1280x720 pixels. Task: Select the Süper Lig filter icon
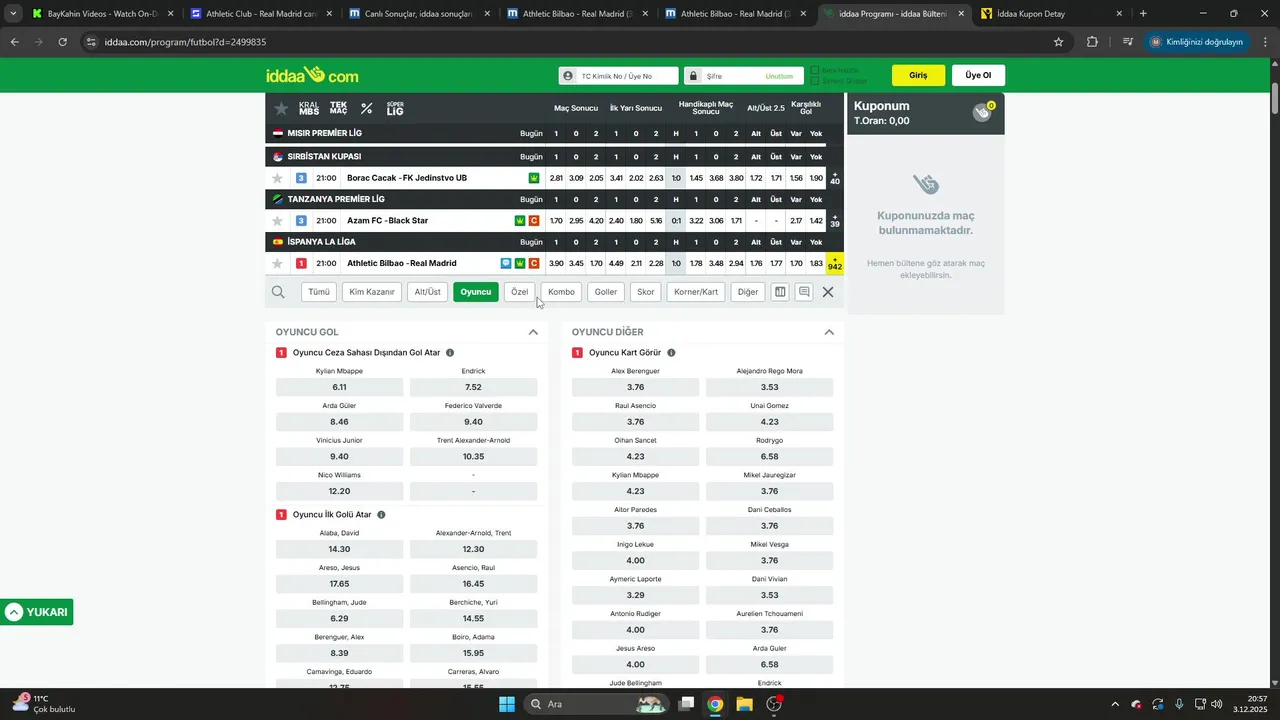pos(395,108)
